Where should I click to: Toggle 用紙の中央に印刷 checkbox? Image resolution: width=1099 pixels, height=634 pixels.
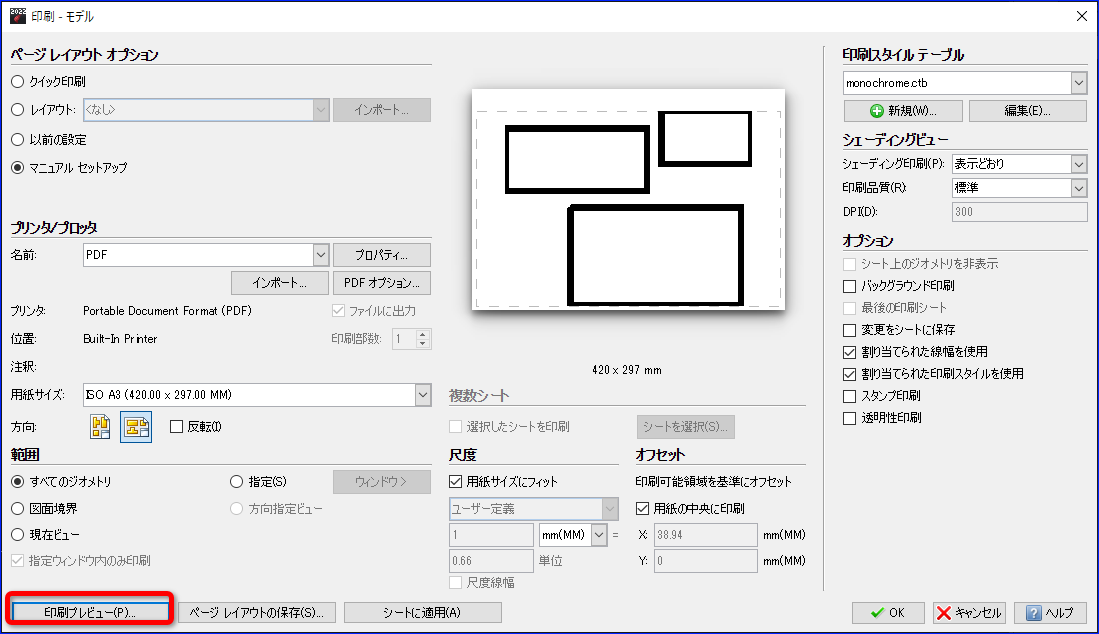coord(643,508)
